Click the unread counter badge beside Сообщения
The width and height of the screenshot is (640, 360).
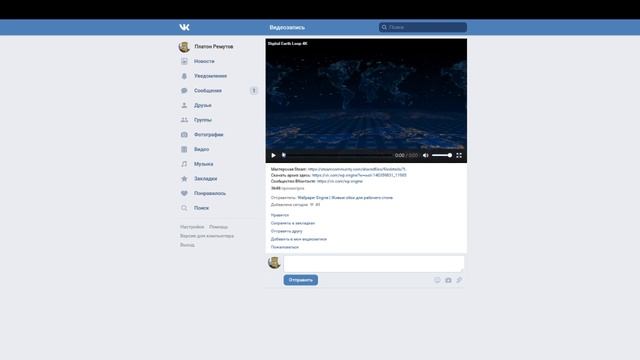click(x=253, y=91)
